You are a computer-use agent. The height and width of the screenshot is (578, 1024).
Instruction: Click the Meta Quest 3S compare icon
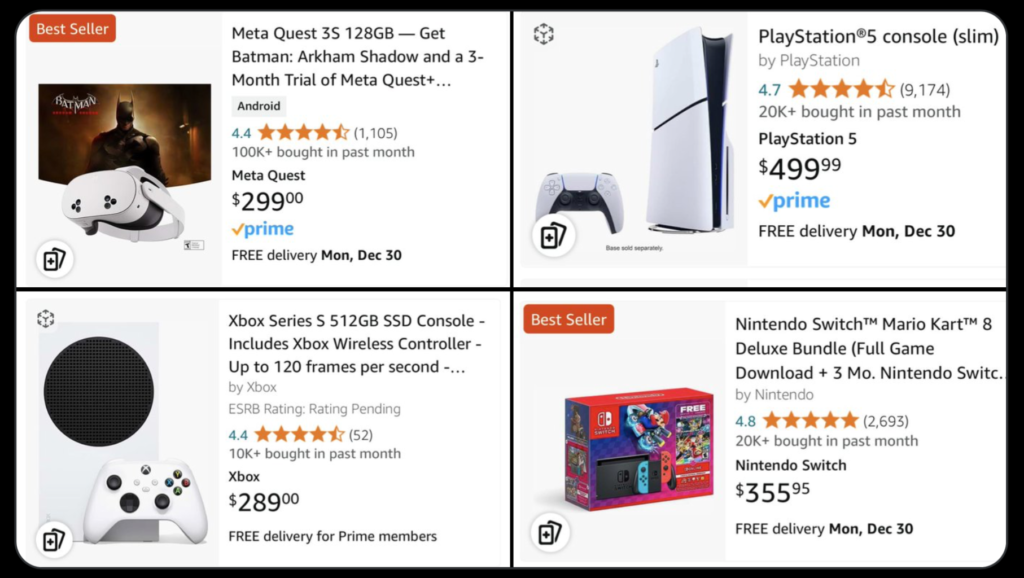click(x=54, y=260)
